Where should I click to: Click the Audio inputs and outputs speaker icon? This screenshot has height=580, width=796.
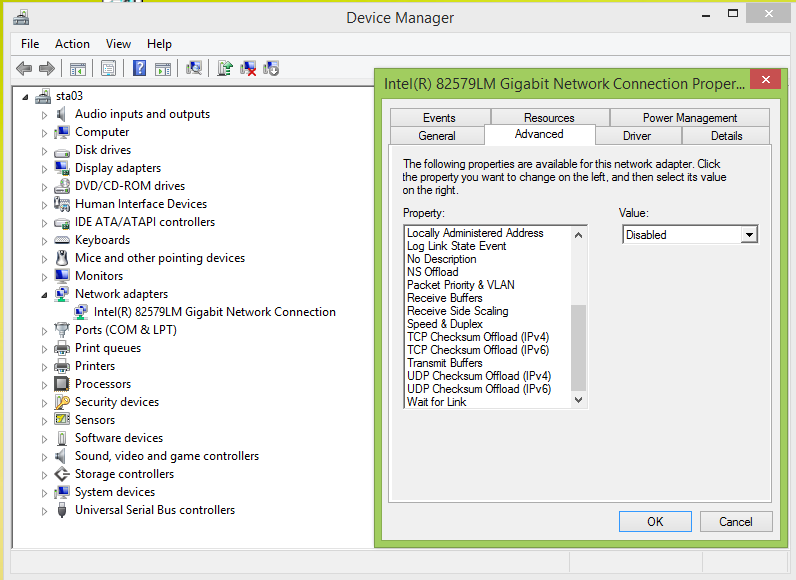pyautogui.click(x=61, y=114)
